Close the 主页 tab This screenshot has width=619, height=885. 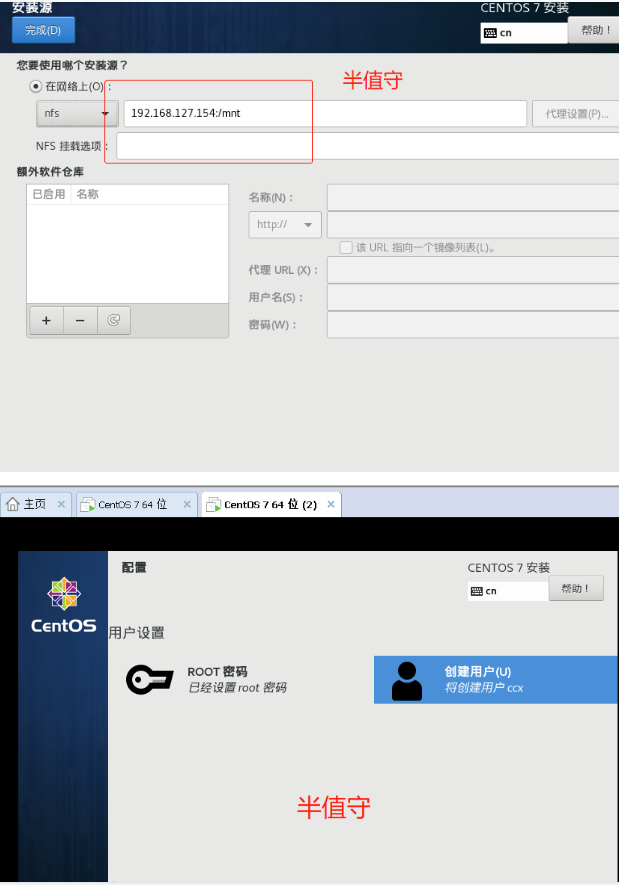coord(62,504)
